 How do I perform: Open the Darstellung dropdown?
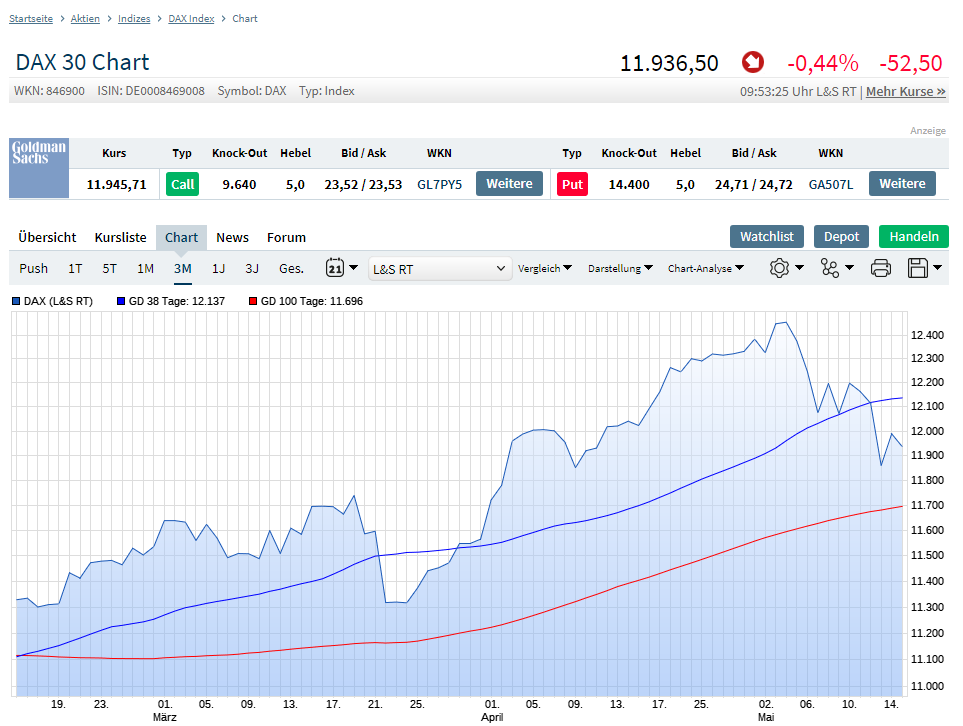click(620, 268)
